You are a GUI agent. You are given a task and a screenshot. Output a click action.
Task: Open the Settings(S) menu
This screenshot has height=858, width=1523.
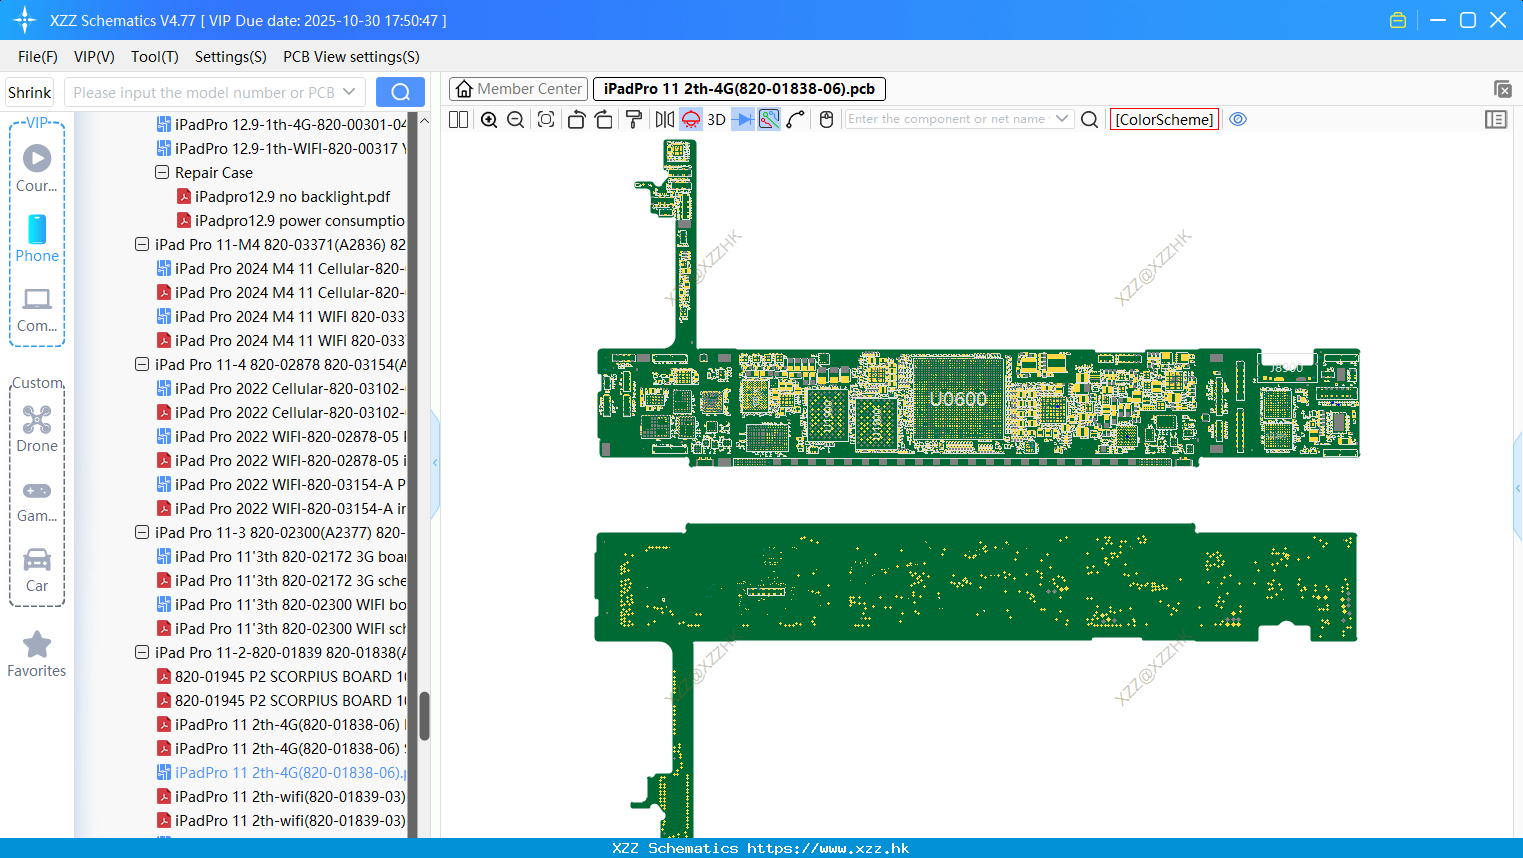(231, 57)
